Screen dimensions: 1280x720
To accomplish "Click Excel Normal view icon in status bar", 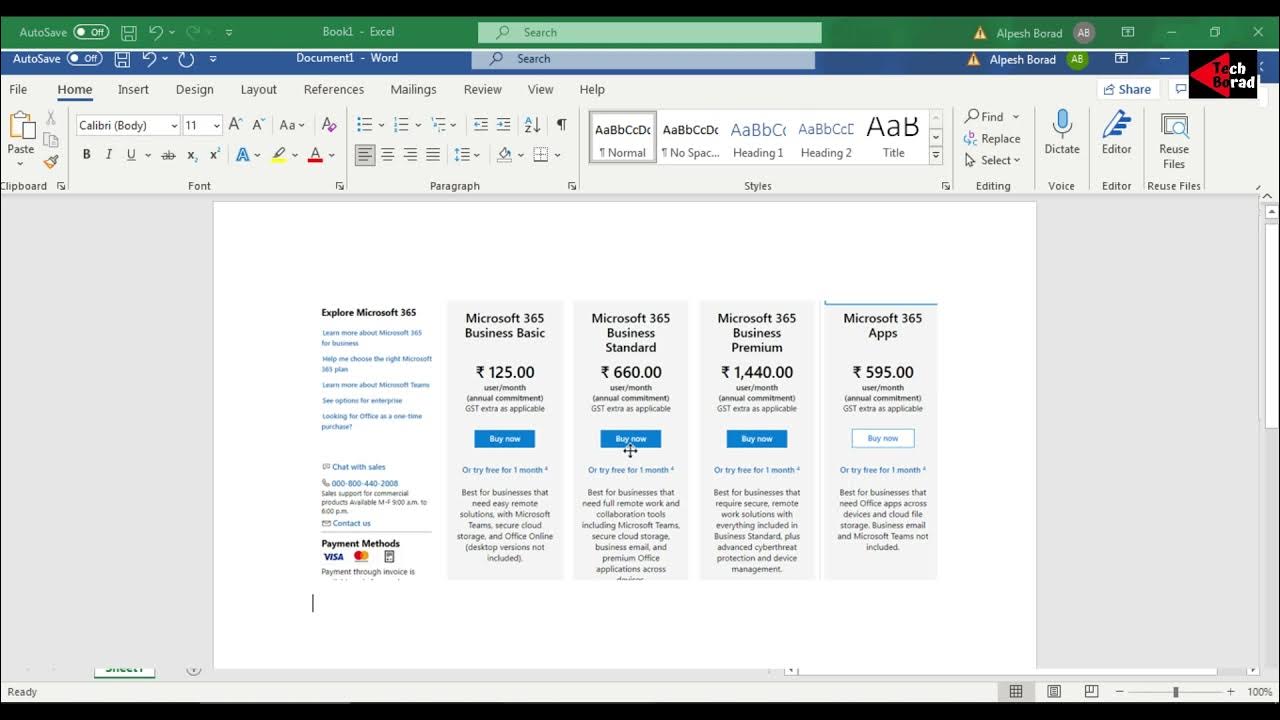I will [x=1016, y=692].
